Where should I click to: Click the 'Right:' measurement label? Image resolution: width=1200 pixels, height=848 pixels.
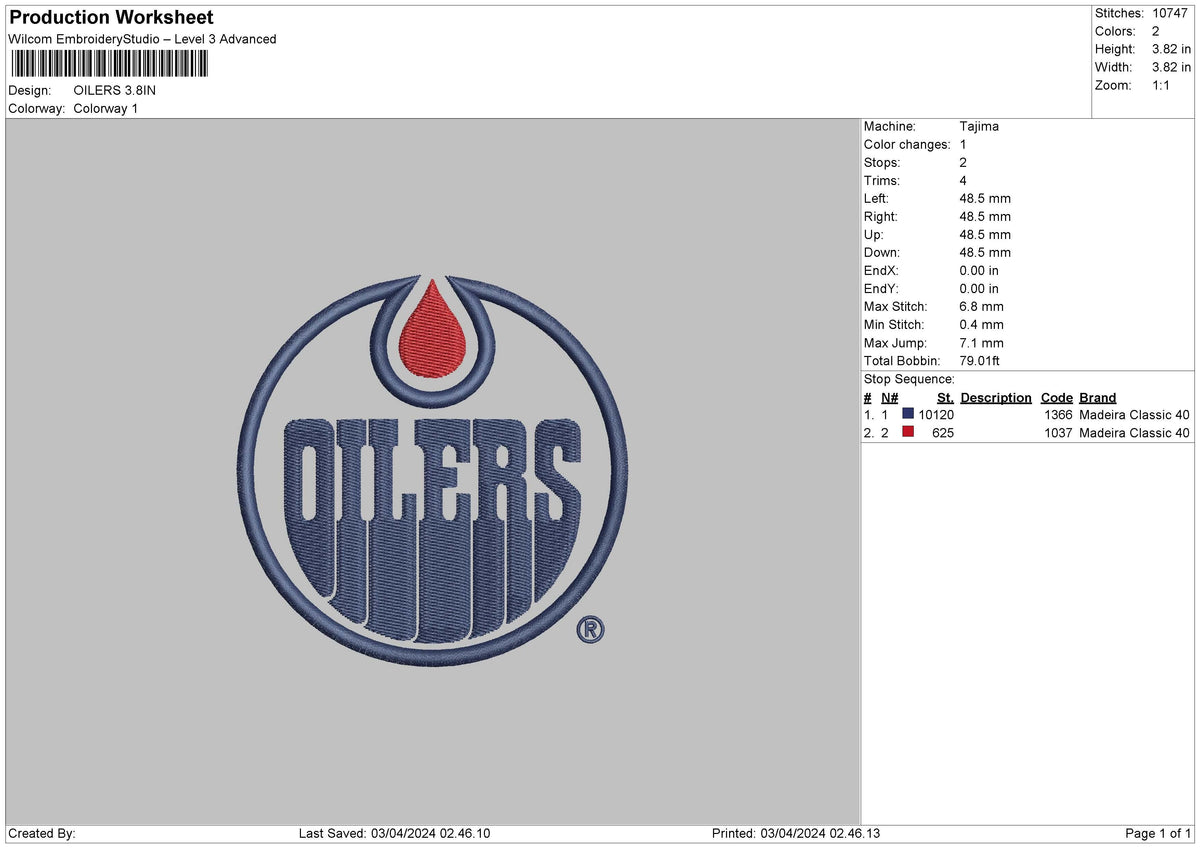pyautogui.click(x=881, y=216)
